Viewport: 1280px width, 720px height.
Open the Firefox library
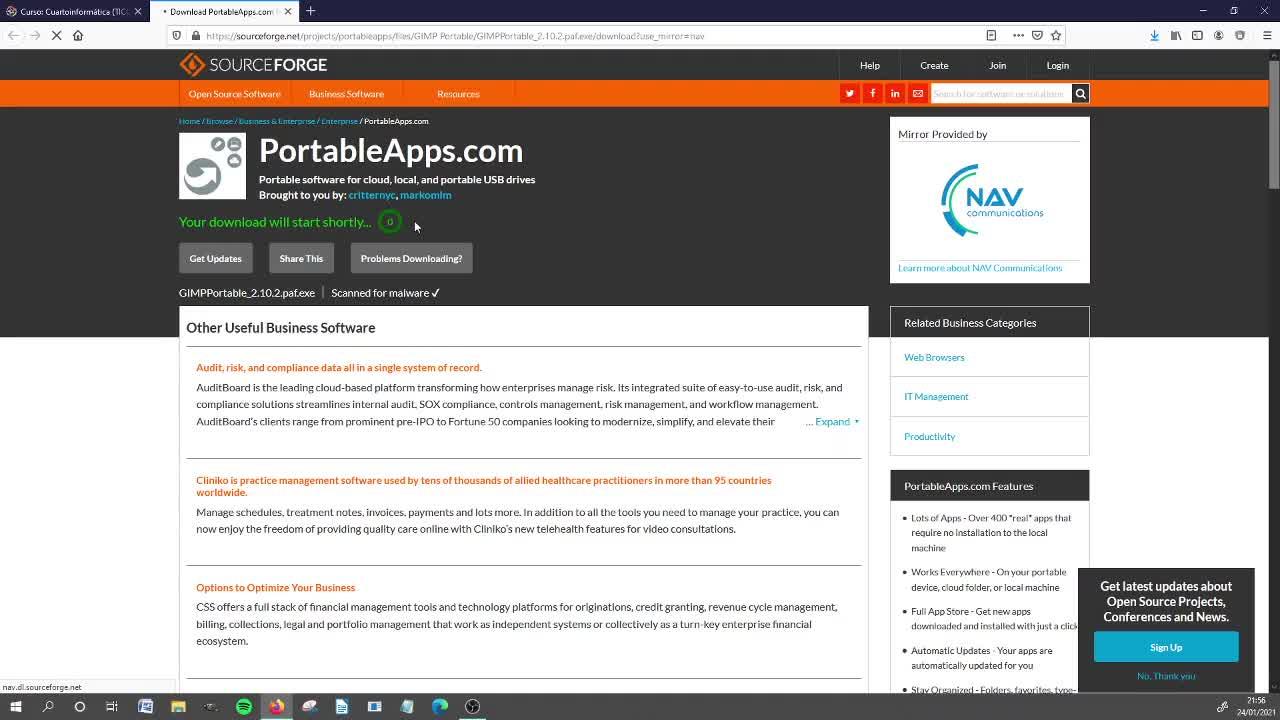pyautogui.click(x=1176, y=36)
